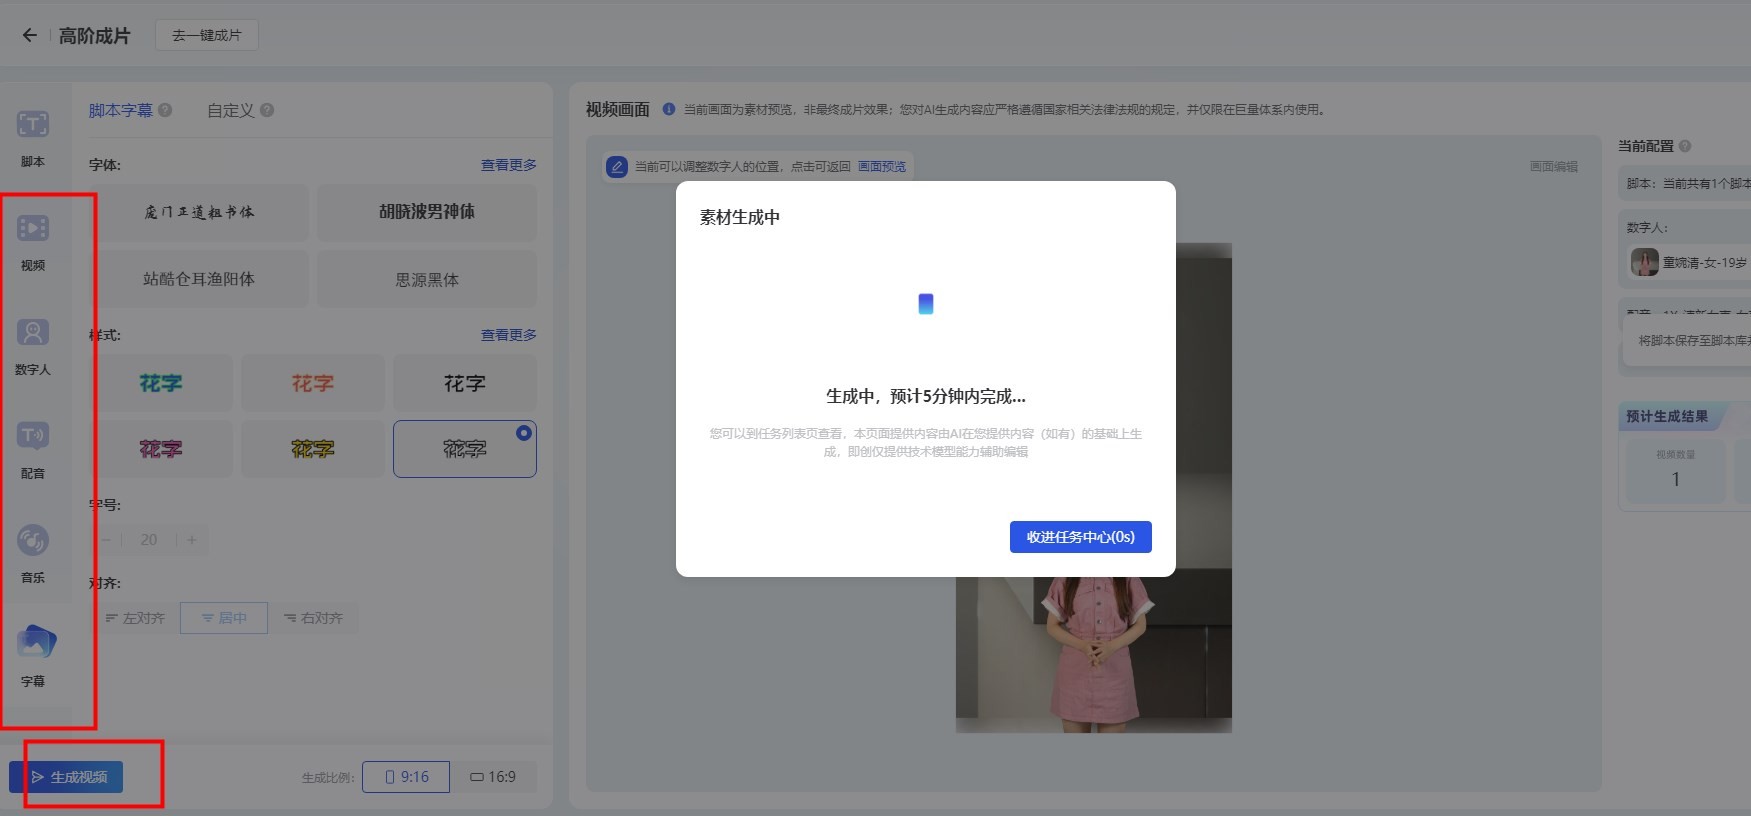Increase font size with plus stepper

[x=192, y=540]
